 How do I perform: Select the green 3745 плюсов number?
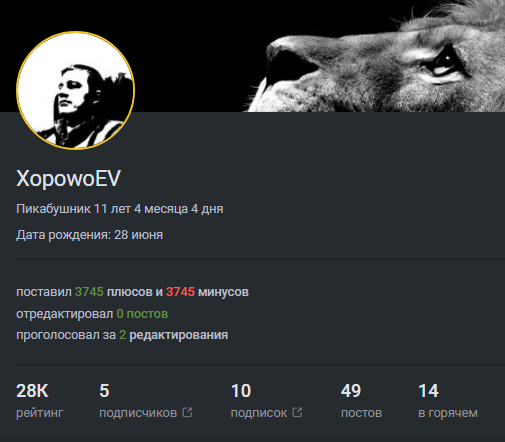click(89, 292)
